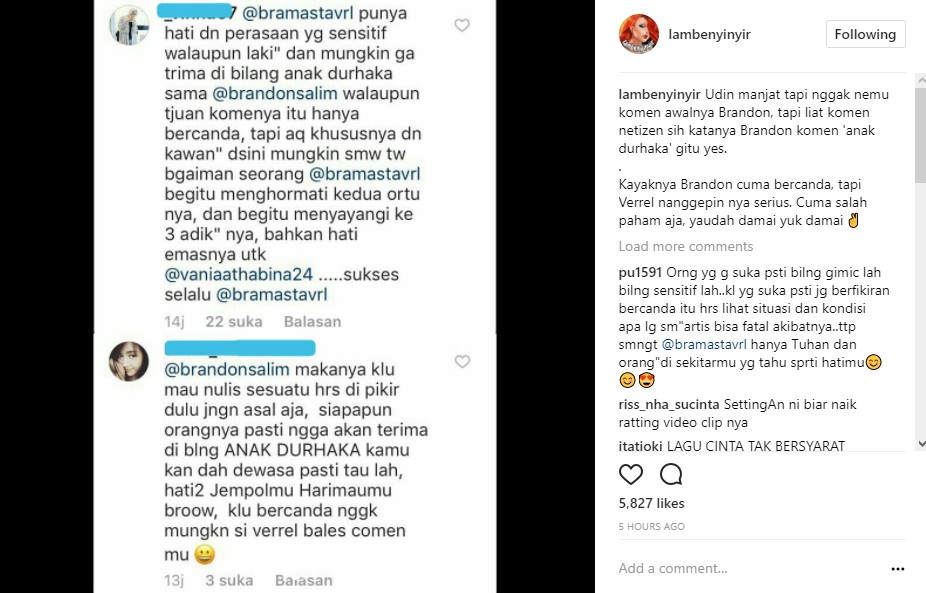Like the post with heart icon
This screenshot has width=926, height=593.
630,474
